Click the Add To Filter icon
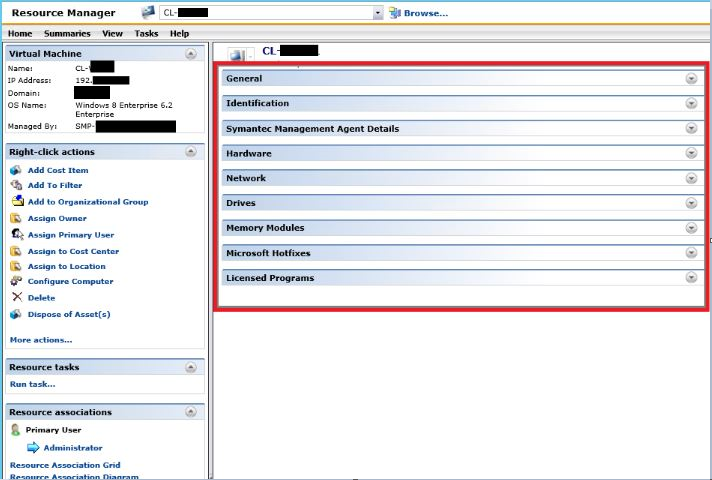 coord(16,185)
